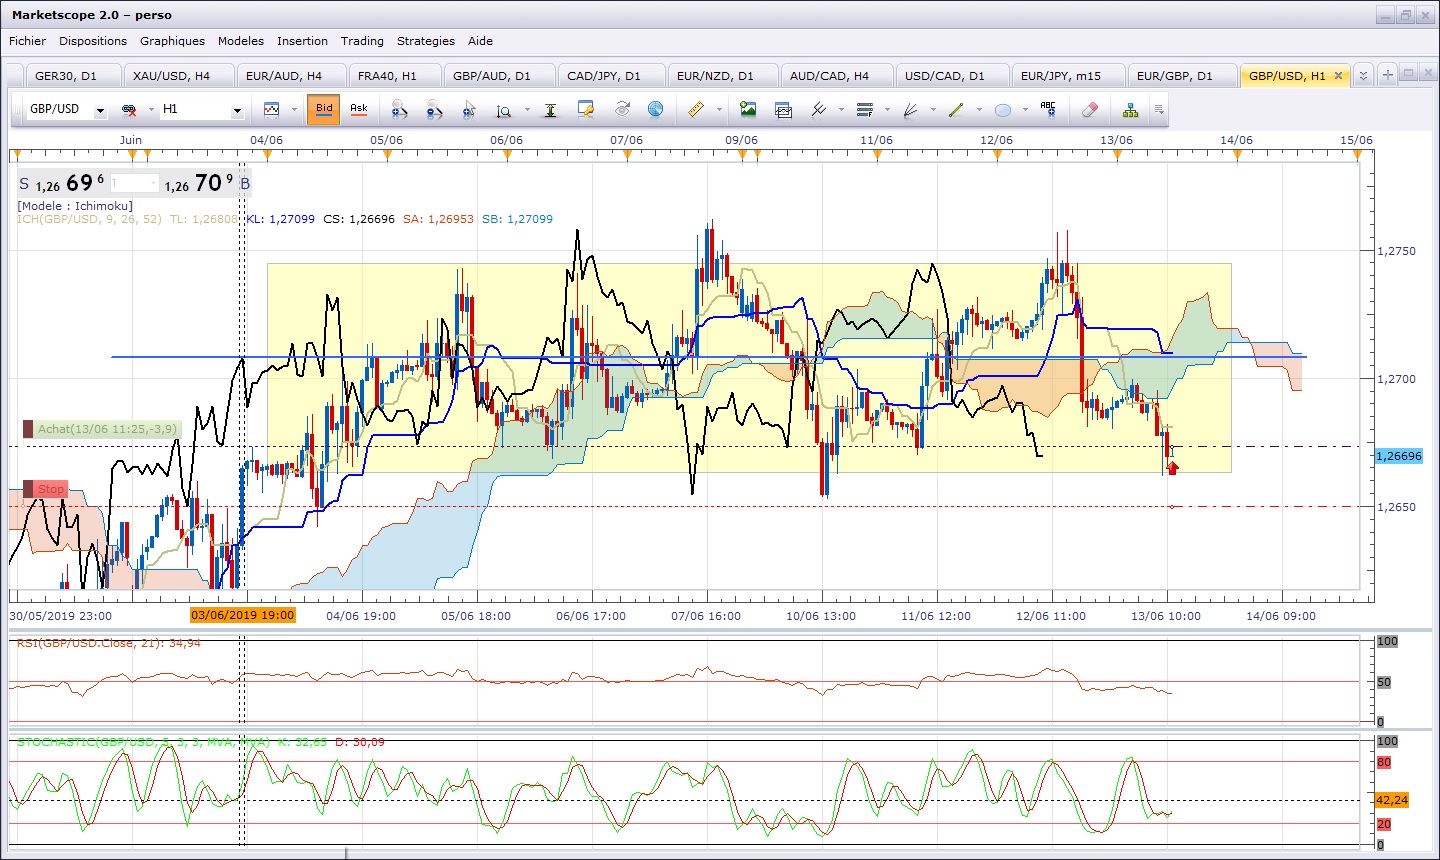Click the orange 03/06/2019 19:00 date marker
This screenshot has height=860, width=1440.
(x=243, y=615)
